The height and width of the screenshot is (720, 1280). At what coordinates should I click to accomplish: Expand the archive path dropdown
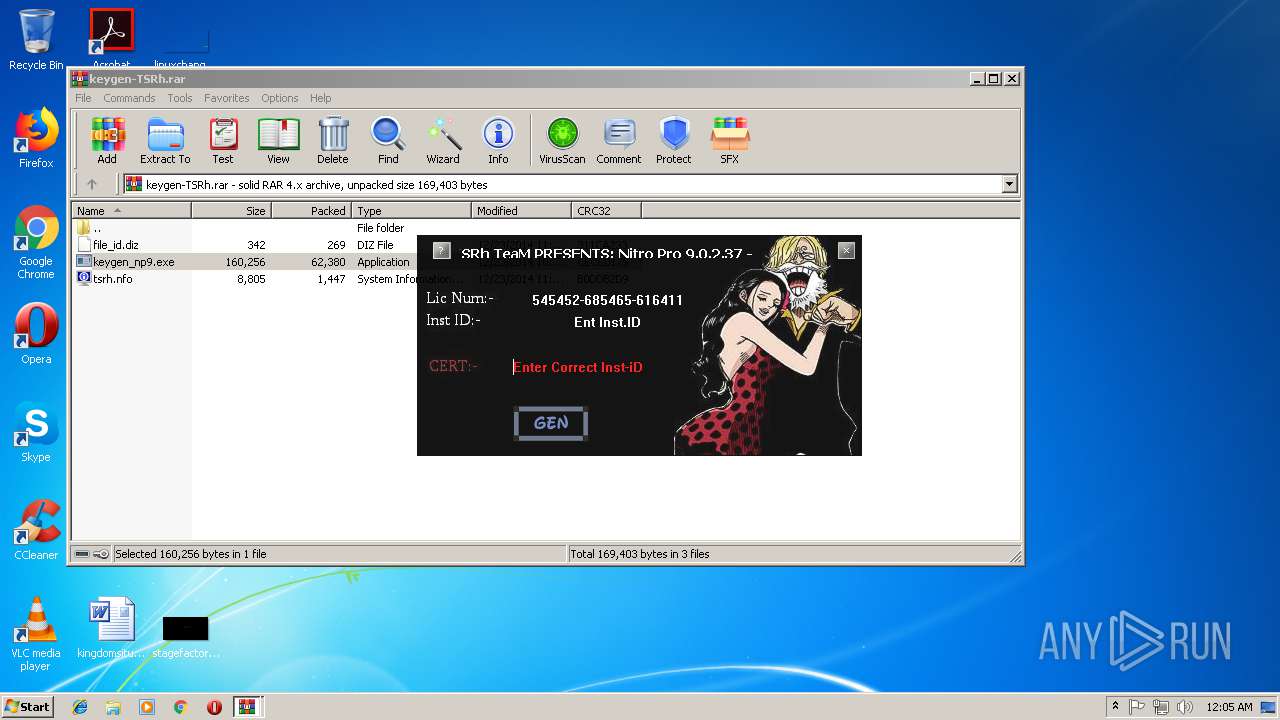[x=1009, y=184]
